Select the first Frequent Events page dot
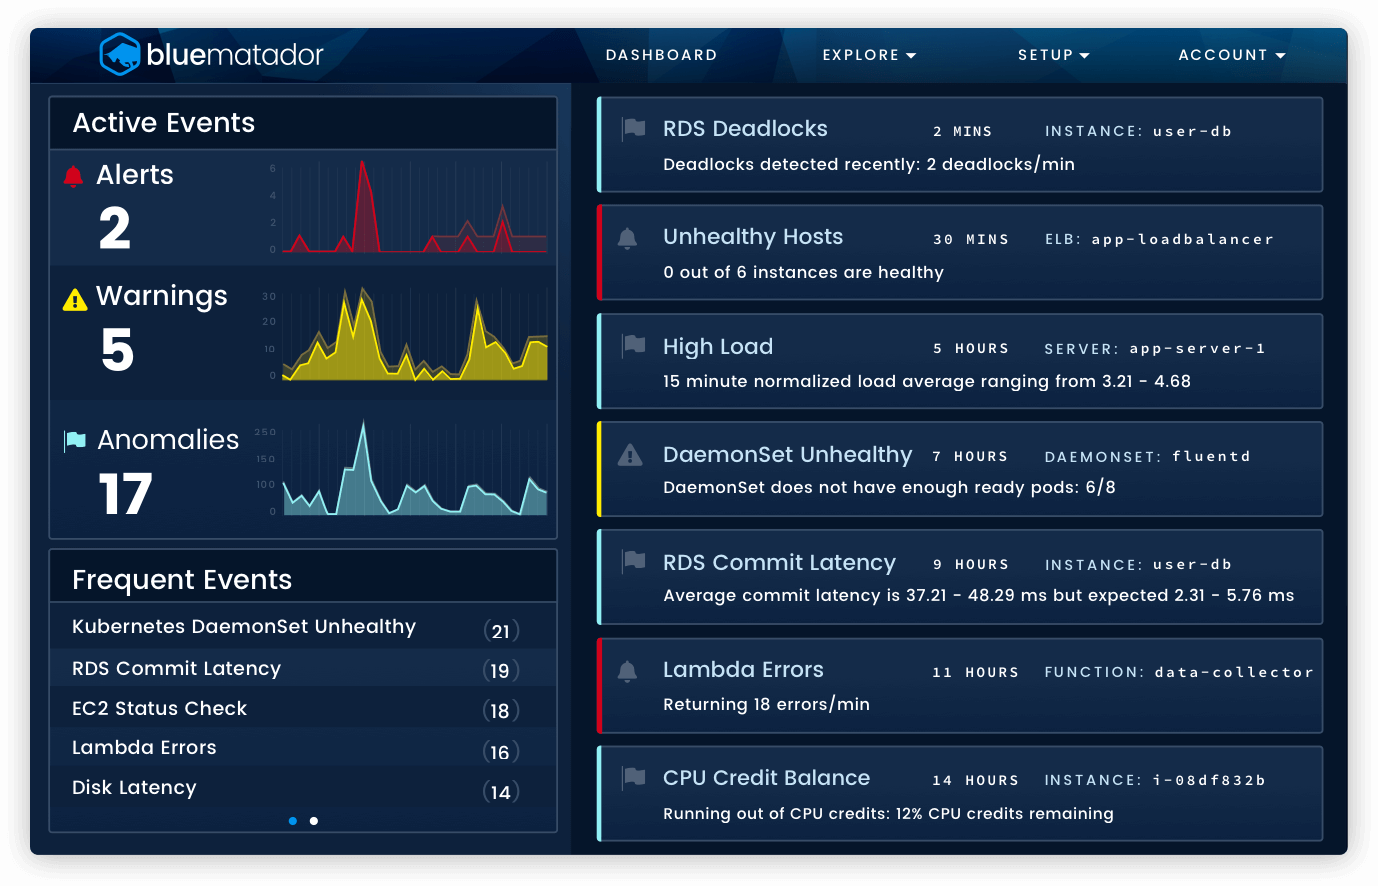1378x886 pixels. (292, 821)
